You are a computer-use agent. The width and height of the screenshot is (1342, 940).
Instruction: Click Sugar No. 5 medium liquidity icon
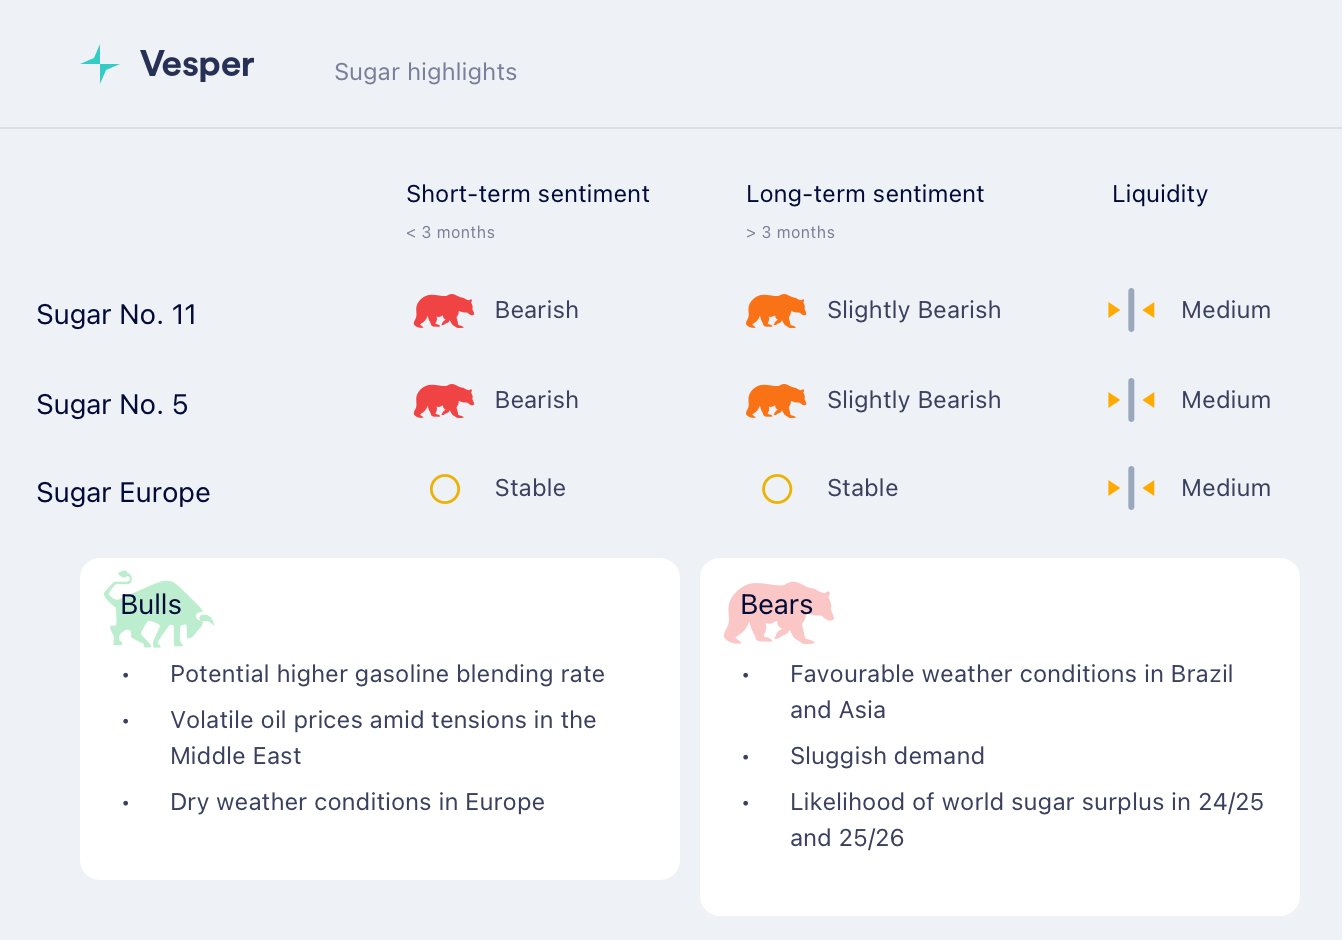click(1131, 400)
